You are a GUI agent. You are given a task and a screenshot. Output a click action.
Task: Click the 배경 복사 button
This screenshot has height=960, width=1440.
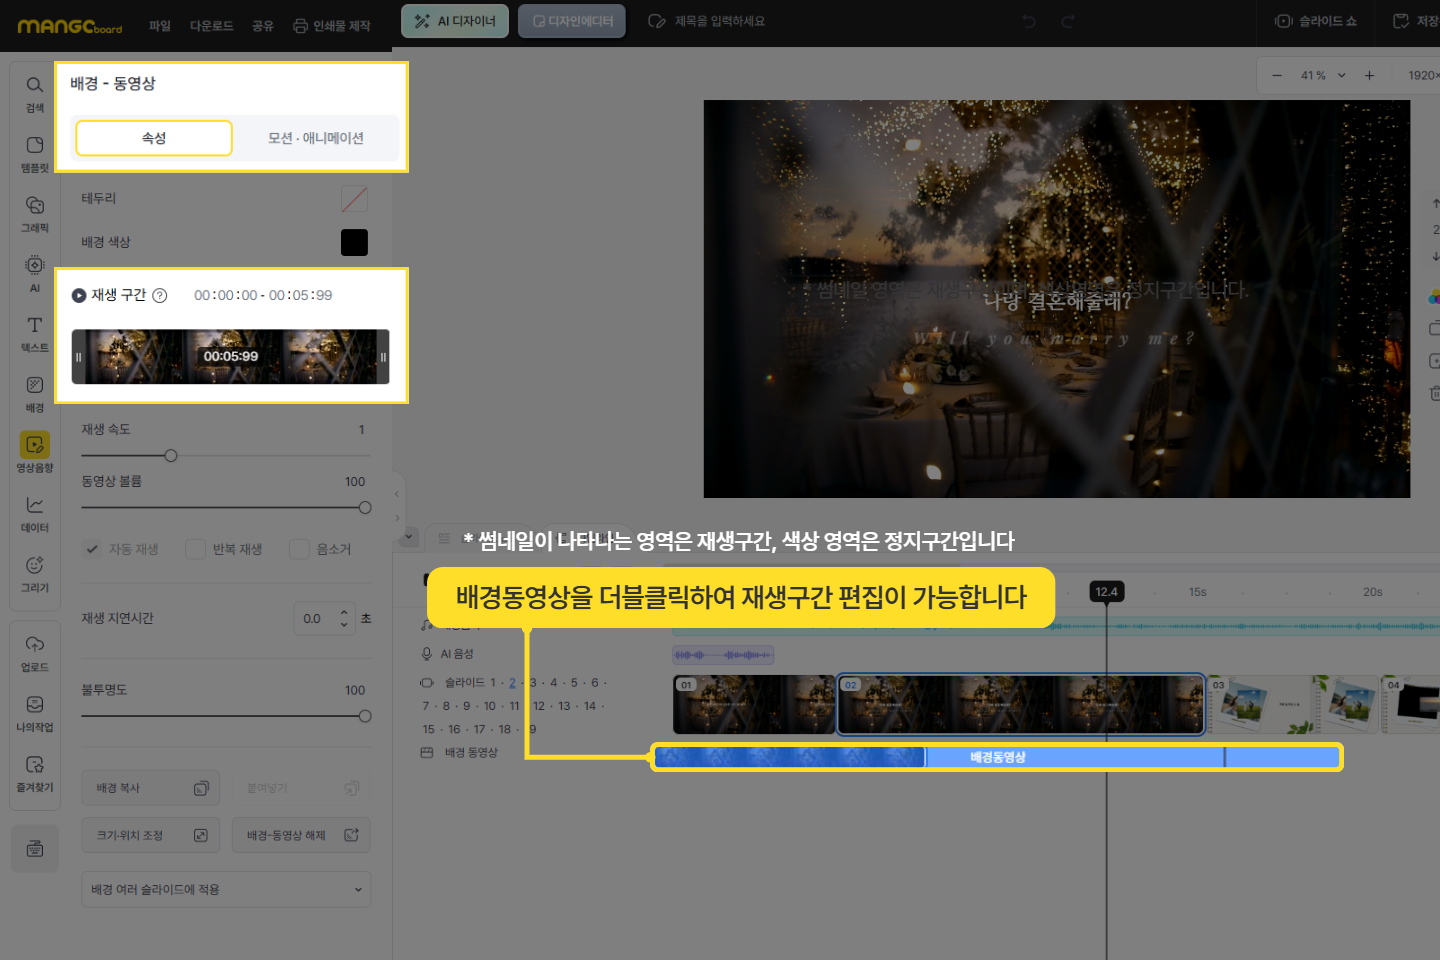pos(150,788)
